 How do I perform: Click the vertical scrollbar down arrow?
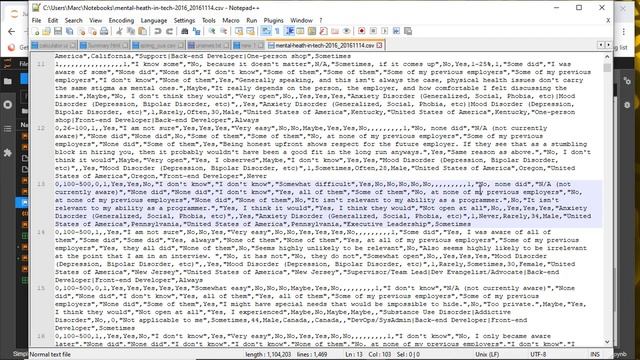pyautogui.click(x=607, y=342)
